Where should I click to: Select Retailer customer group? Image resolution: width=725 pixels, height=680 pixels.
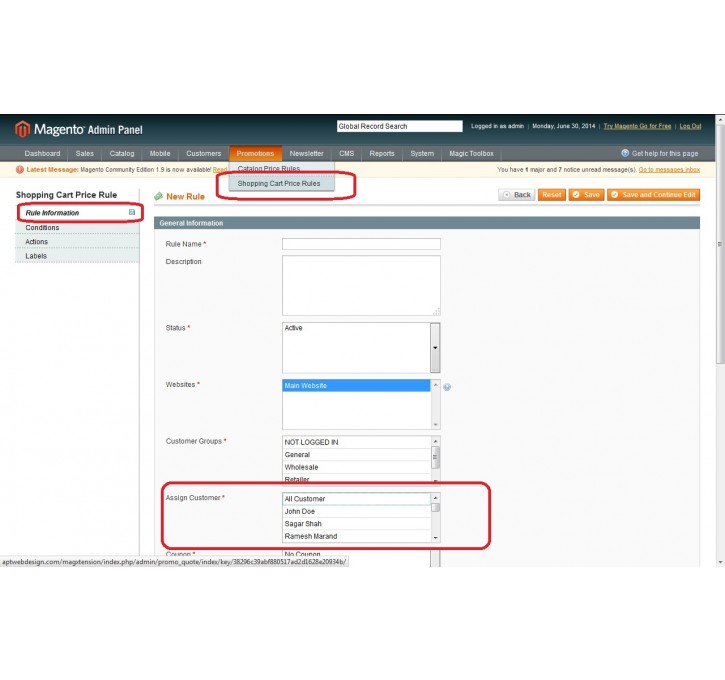[357, 479]
